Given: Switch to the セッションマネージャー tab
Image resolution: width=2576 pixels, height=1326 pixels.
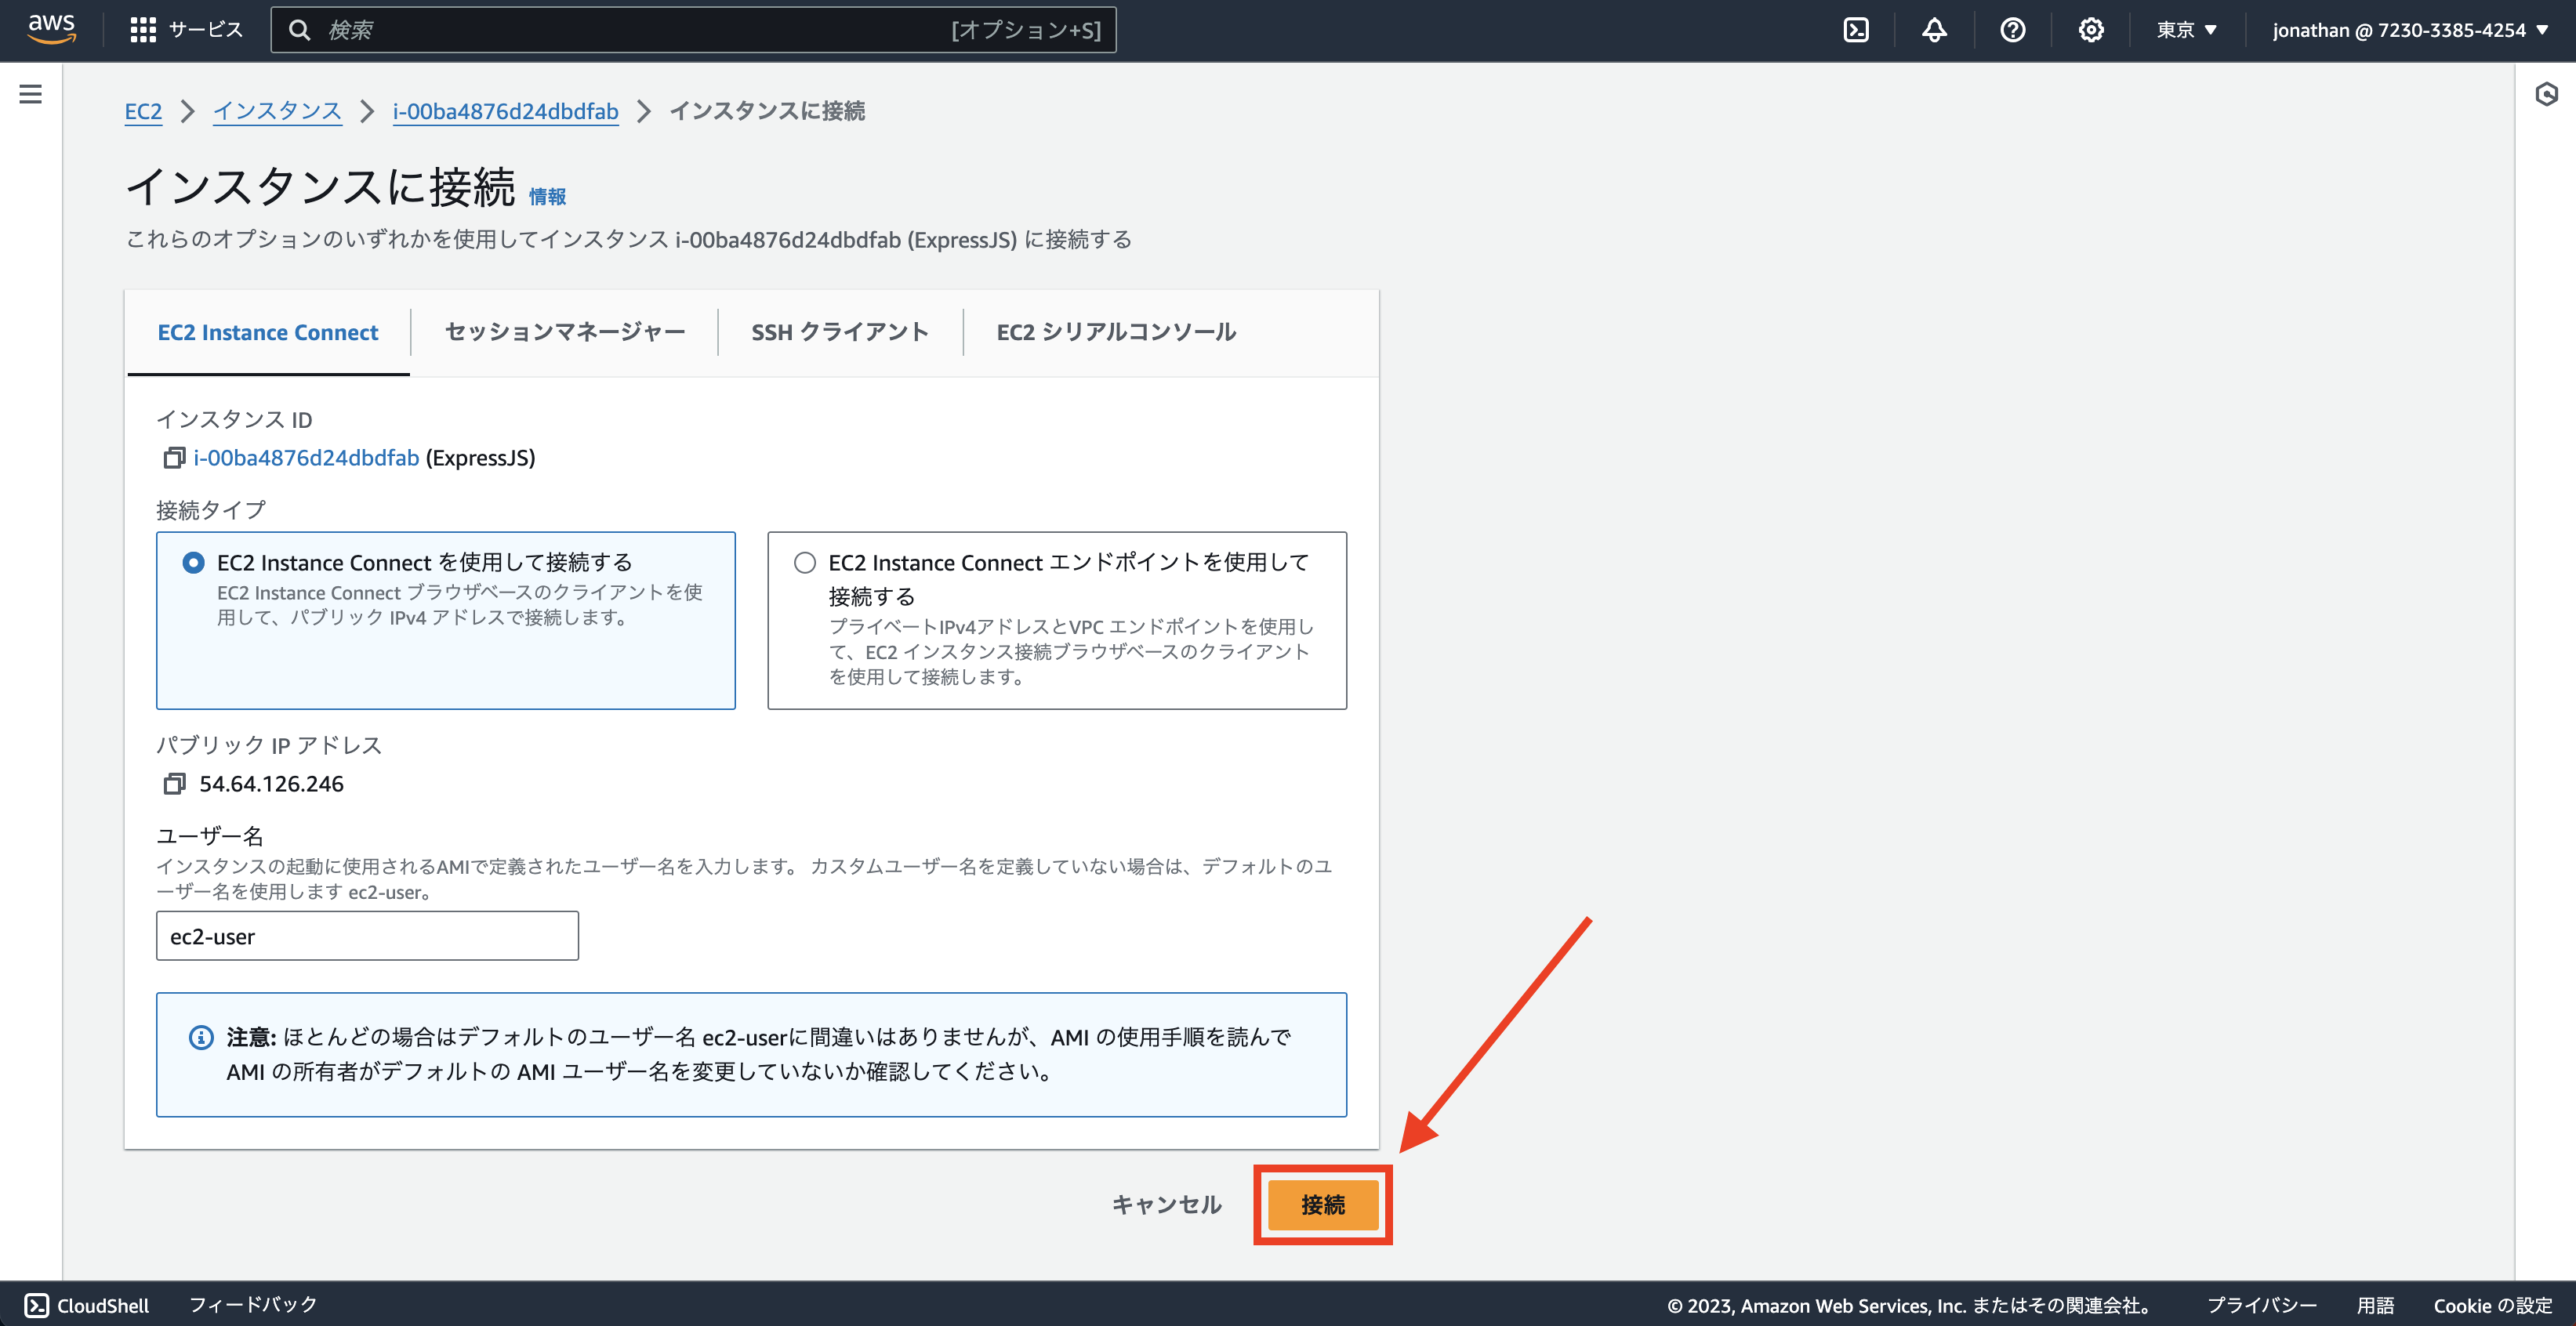Looking at the screenshot, I should point(564,331).
